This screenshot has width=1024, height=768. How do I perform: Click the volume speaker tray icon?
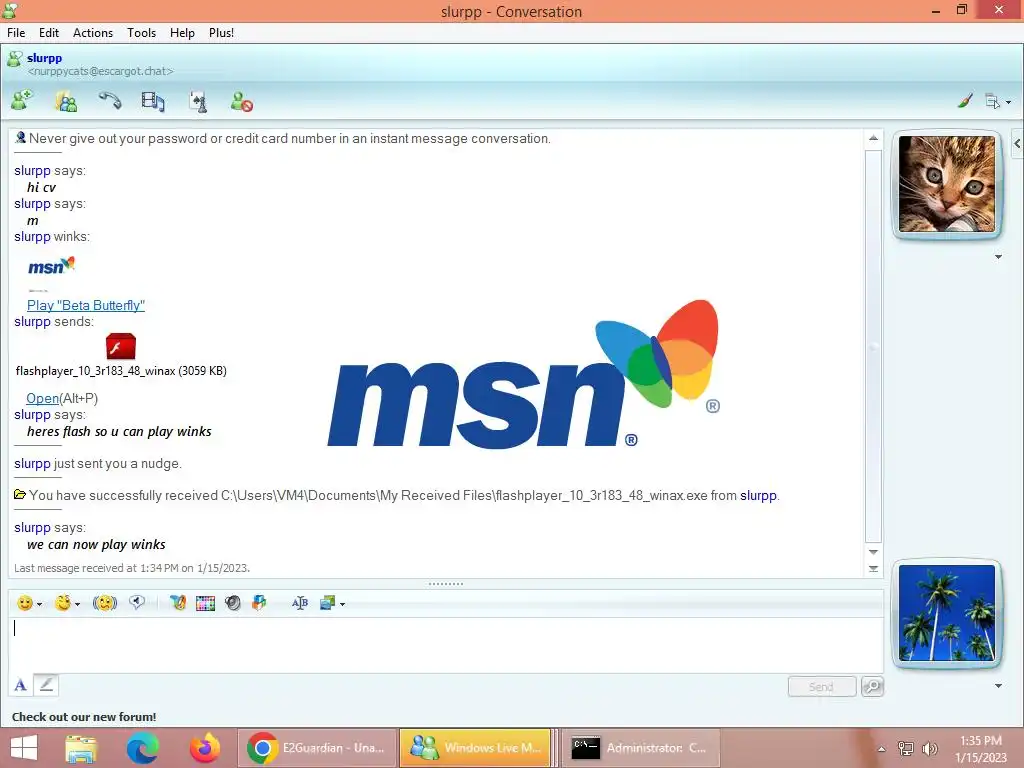929,749
